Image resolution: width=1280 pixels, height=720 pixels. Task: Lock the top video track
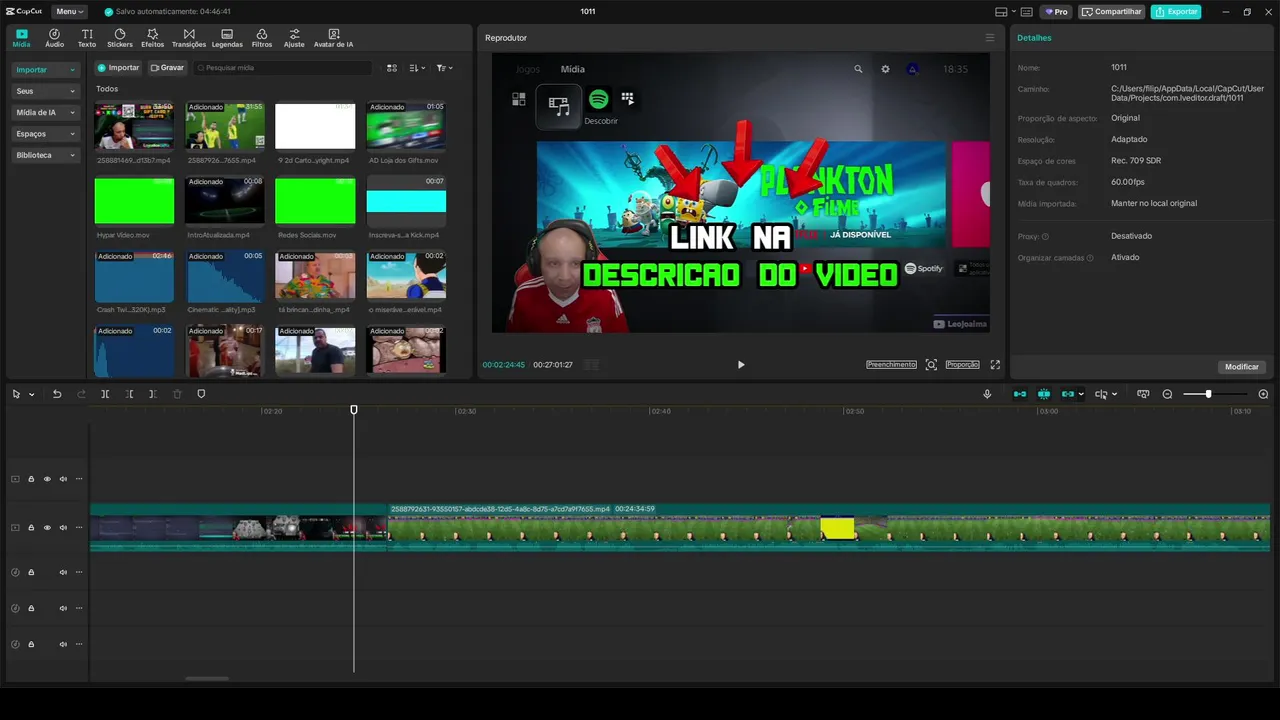coord(31,479)
